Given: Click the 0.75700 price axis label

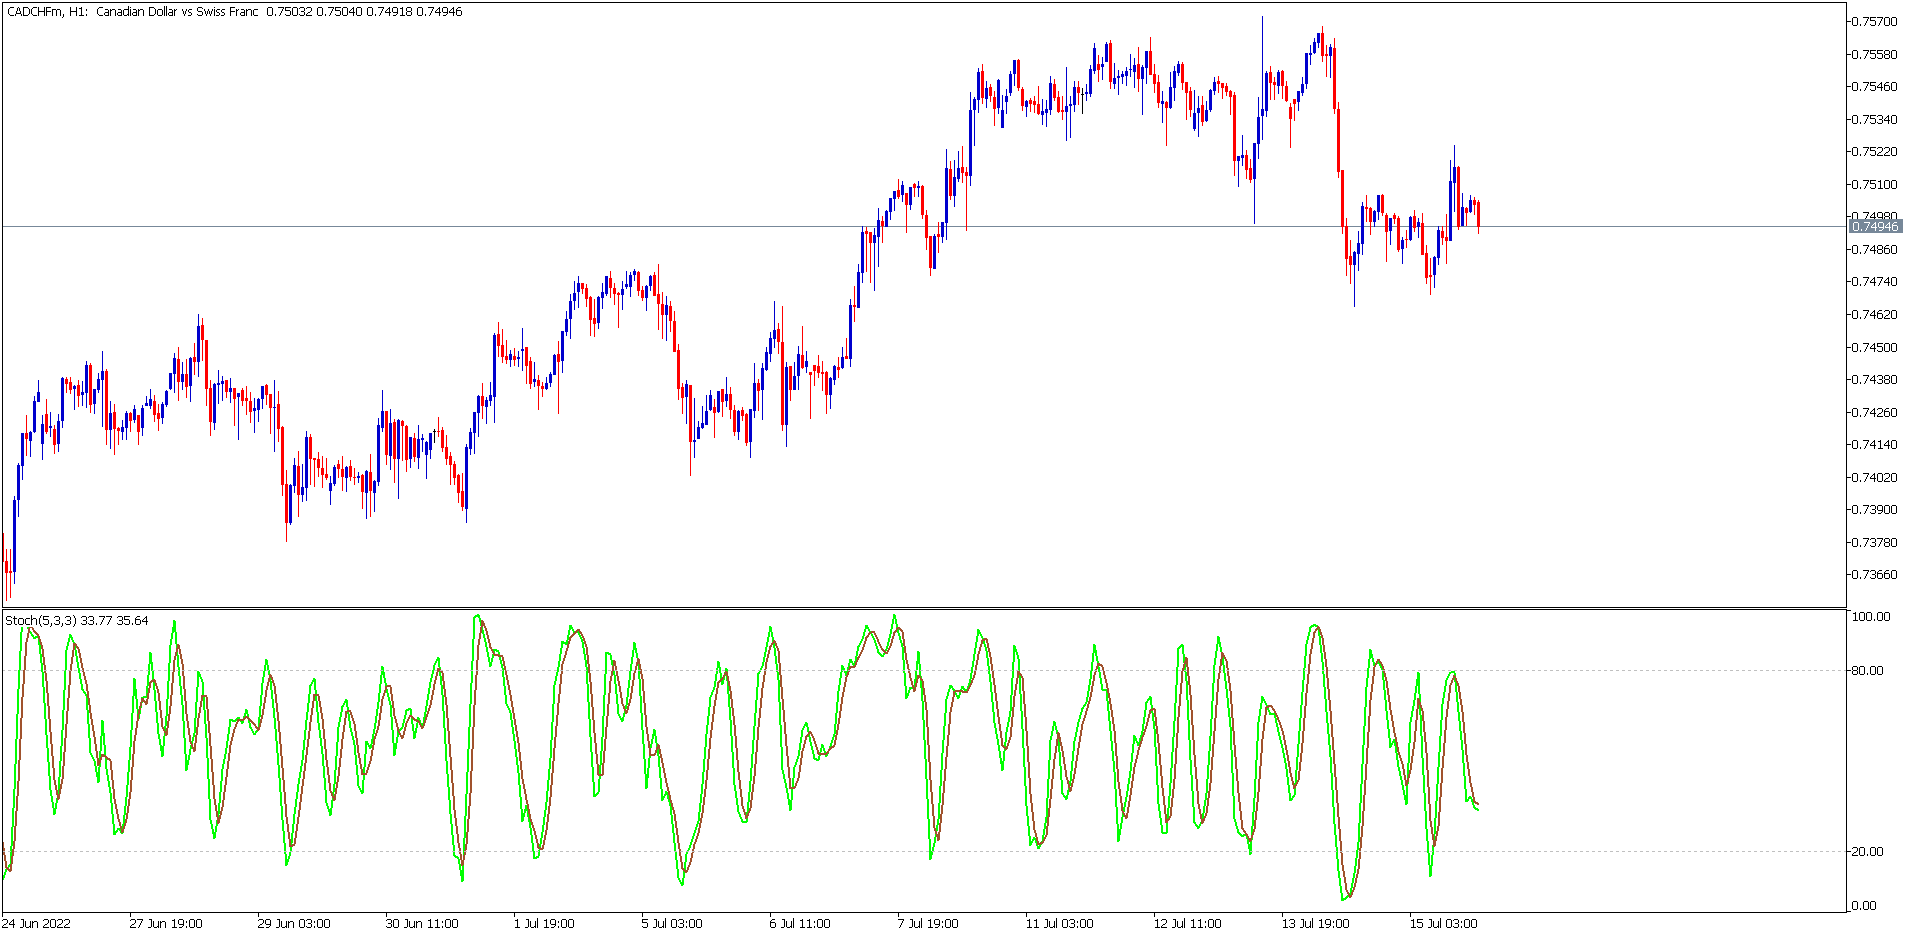Looking at the screenshot, I should tap(1874, 22).
